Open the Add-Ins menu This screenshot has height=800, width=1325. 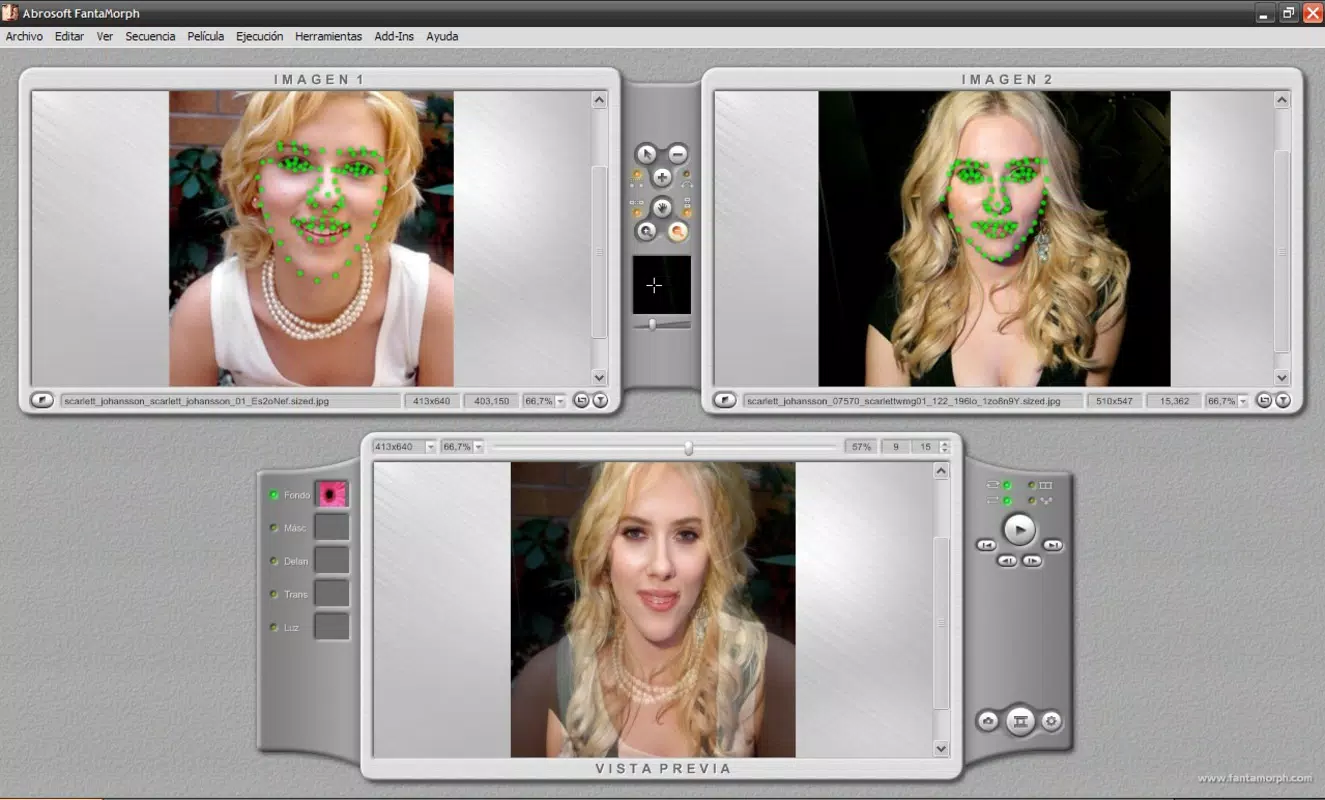(394, 36)
